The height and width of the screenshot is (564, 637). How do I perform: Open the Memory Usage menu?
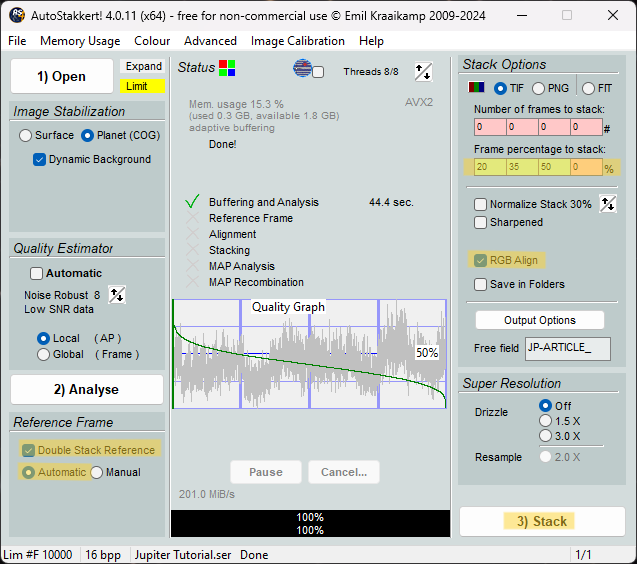[80, 41]
